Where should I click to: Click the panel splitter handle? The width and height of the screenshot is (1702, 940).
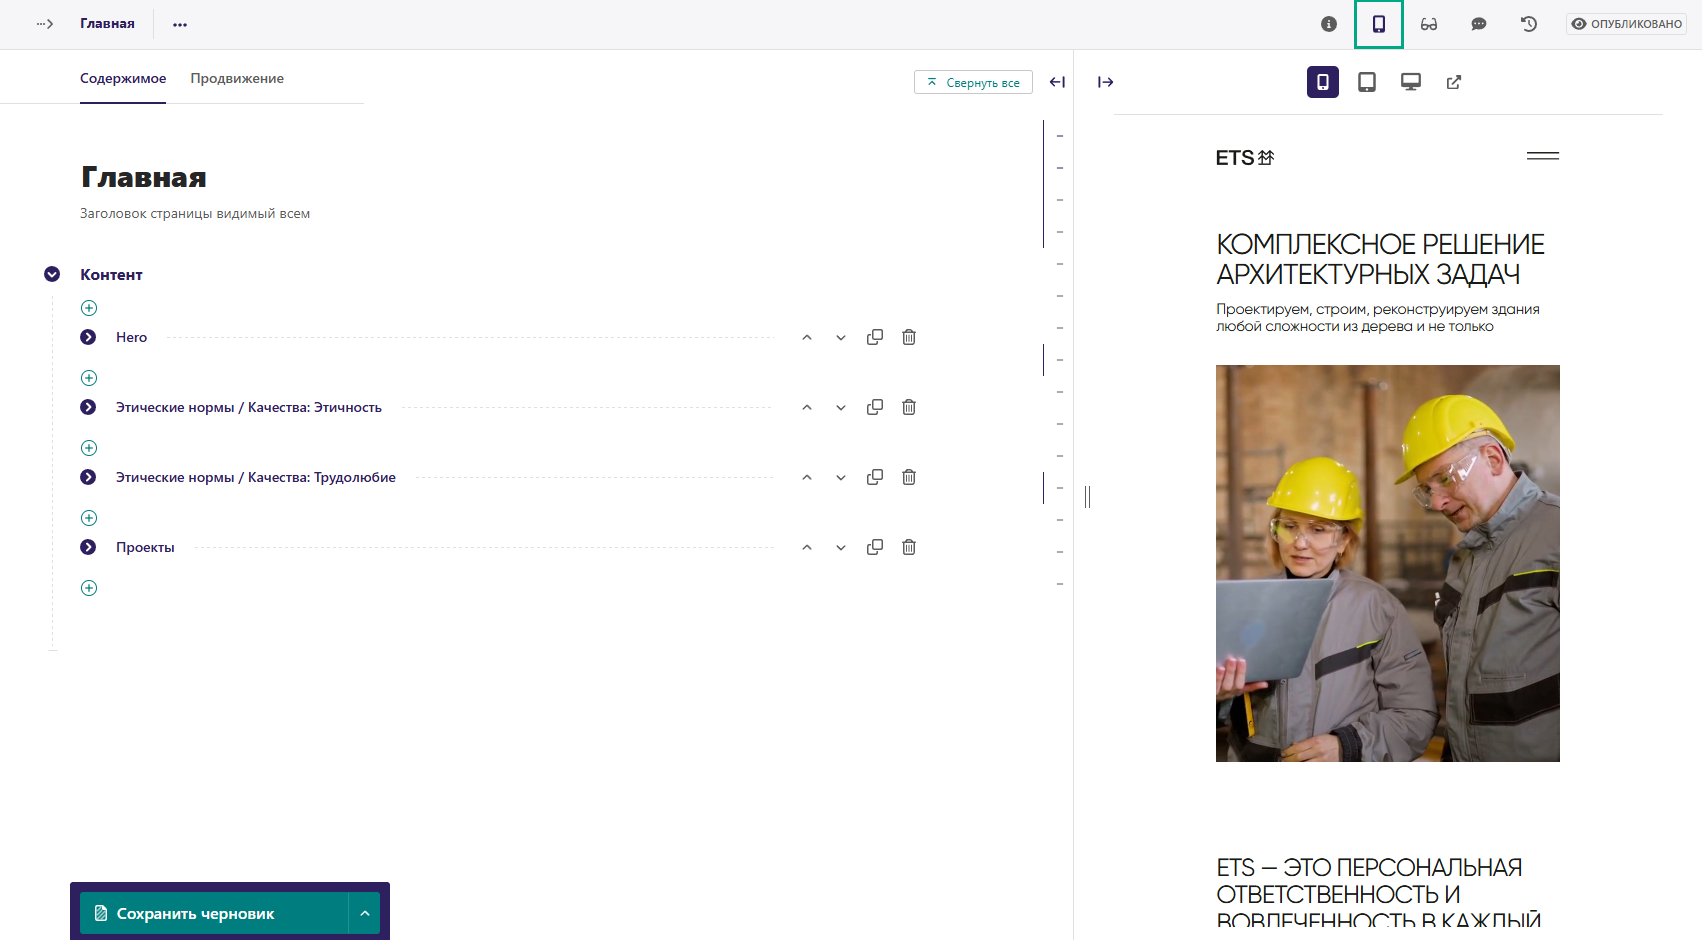(x=1087, y=496)
